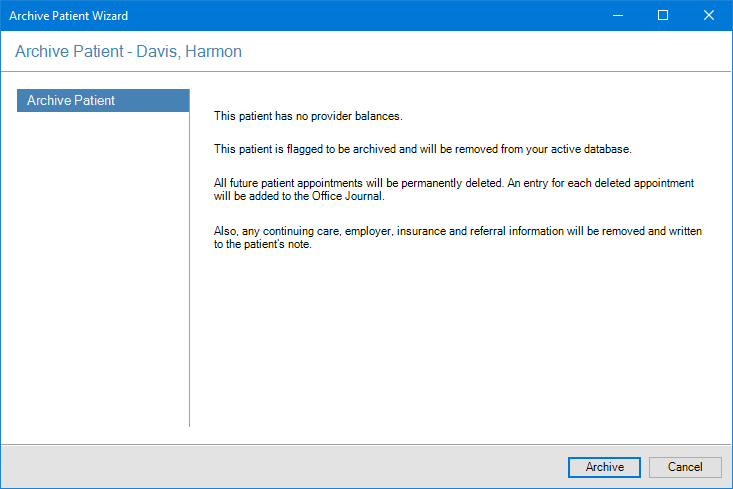
Task: Cancel the archive patient wizard
Action: coord(685,467)
